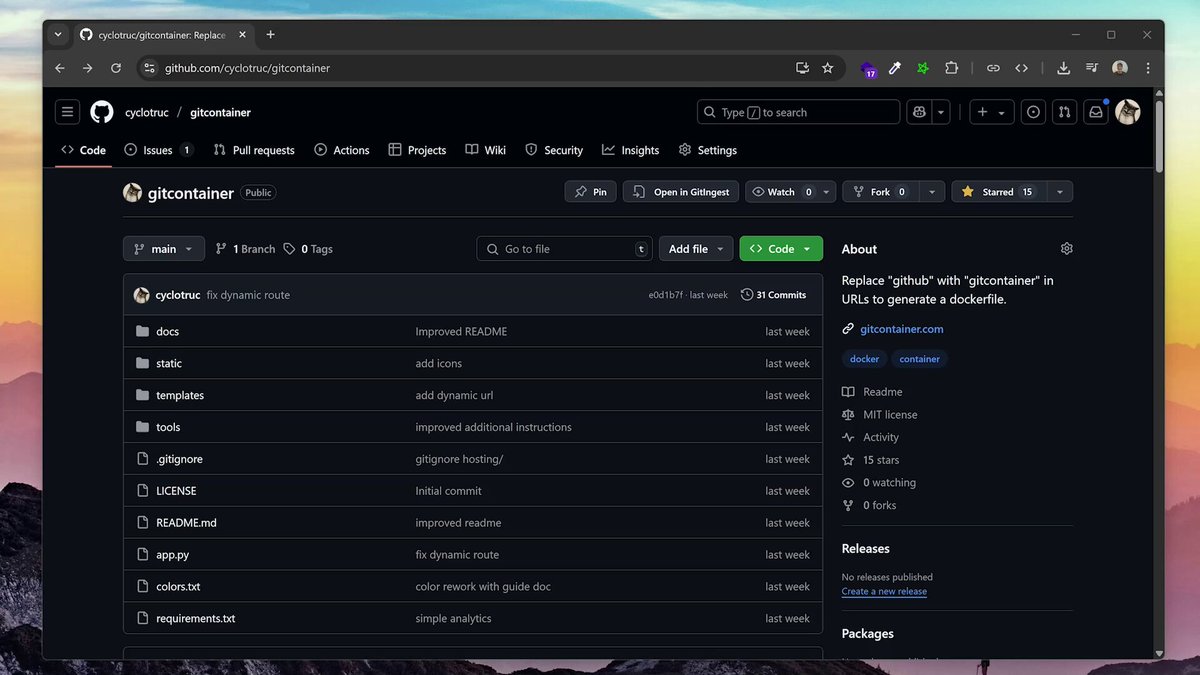Click the docker topic tag
The width and height of the screenshot is (1200, 675).
[x=865, y=359]
